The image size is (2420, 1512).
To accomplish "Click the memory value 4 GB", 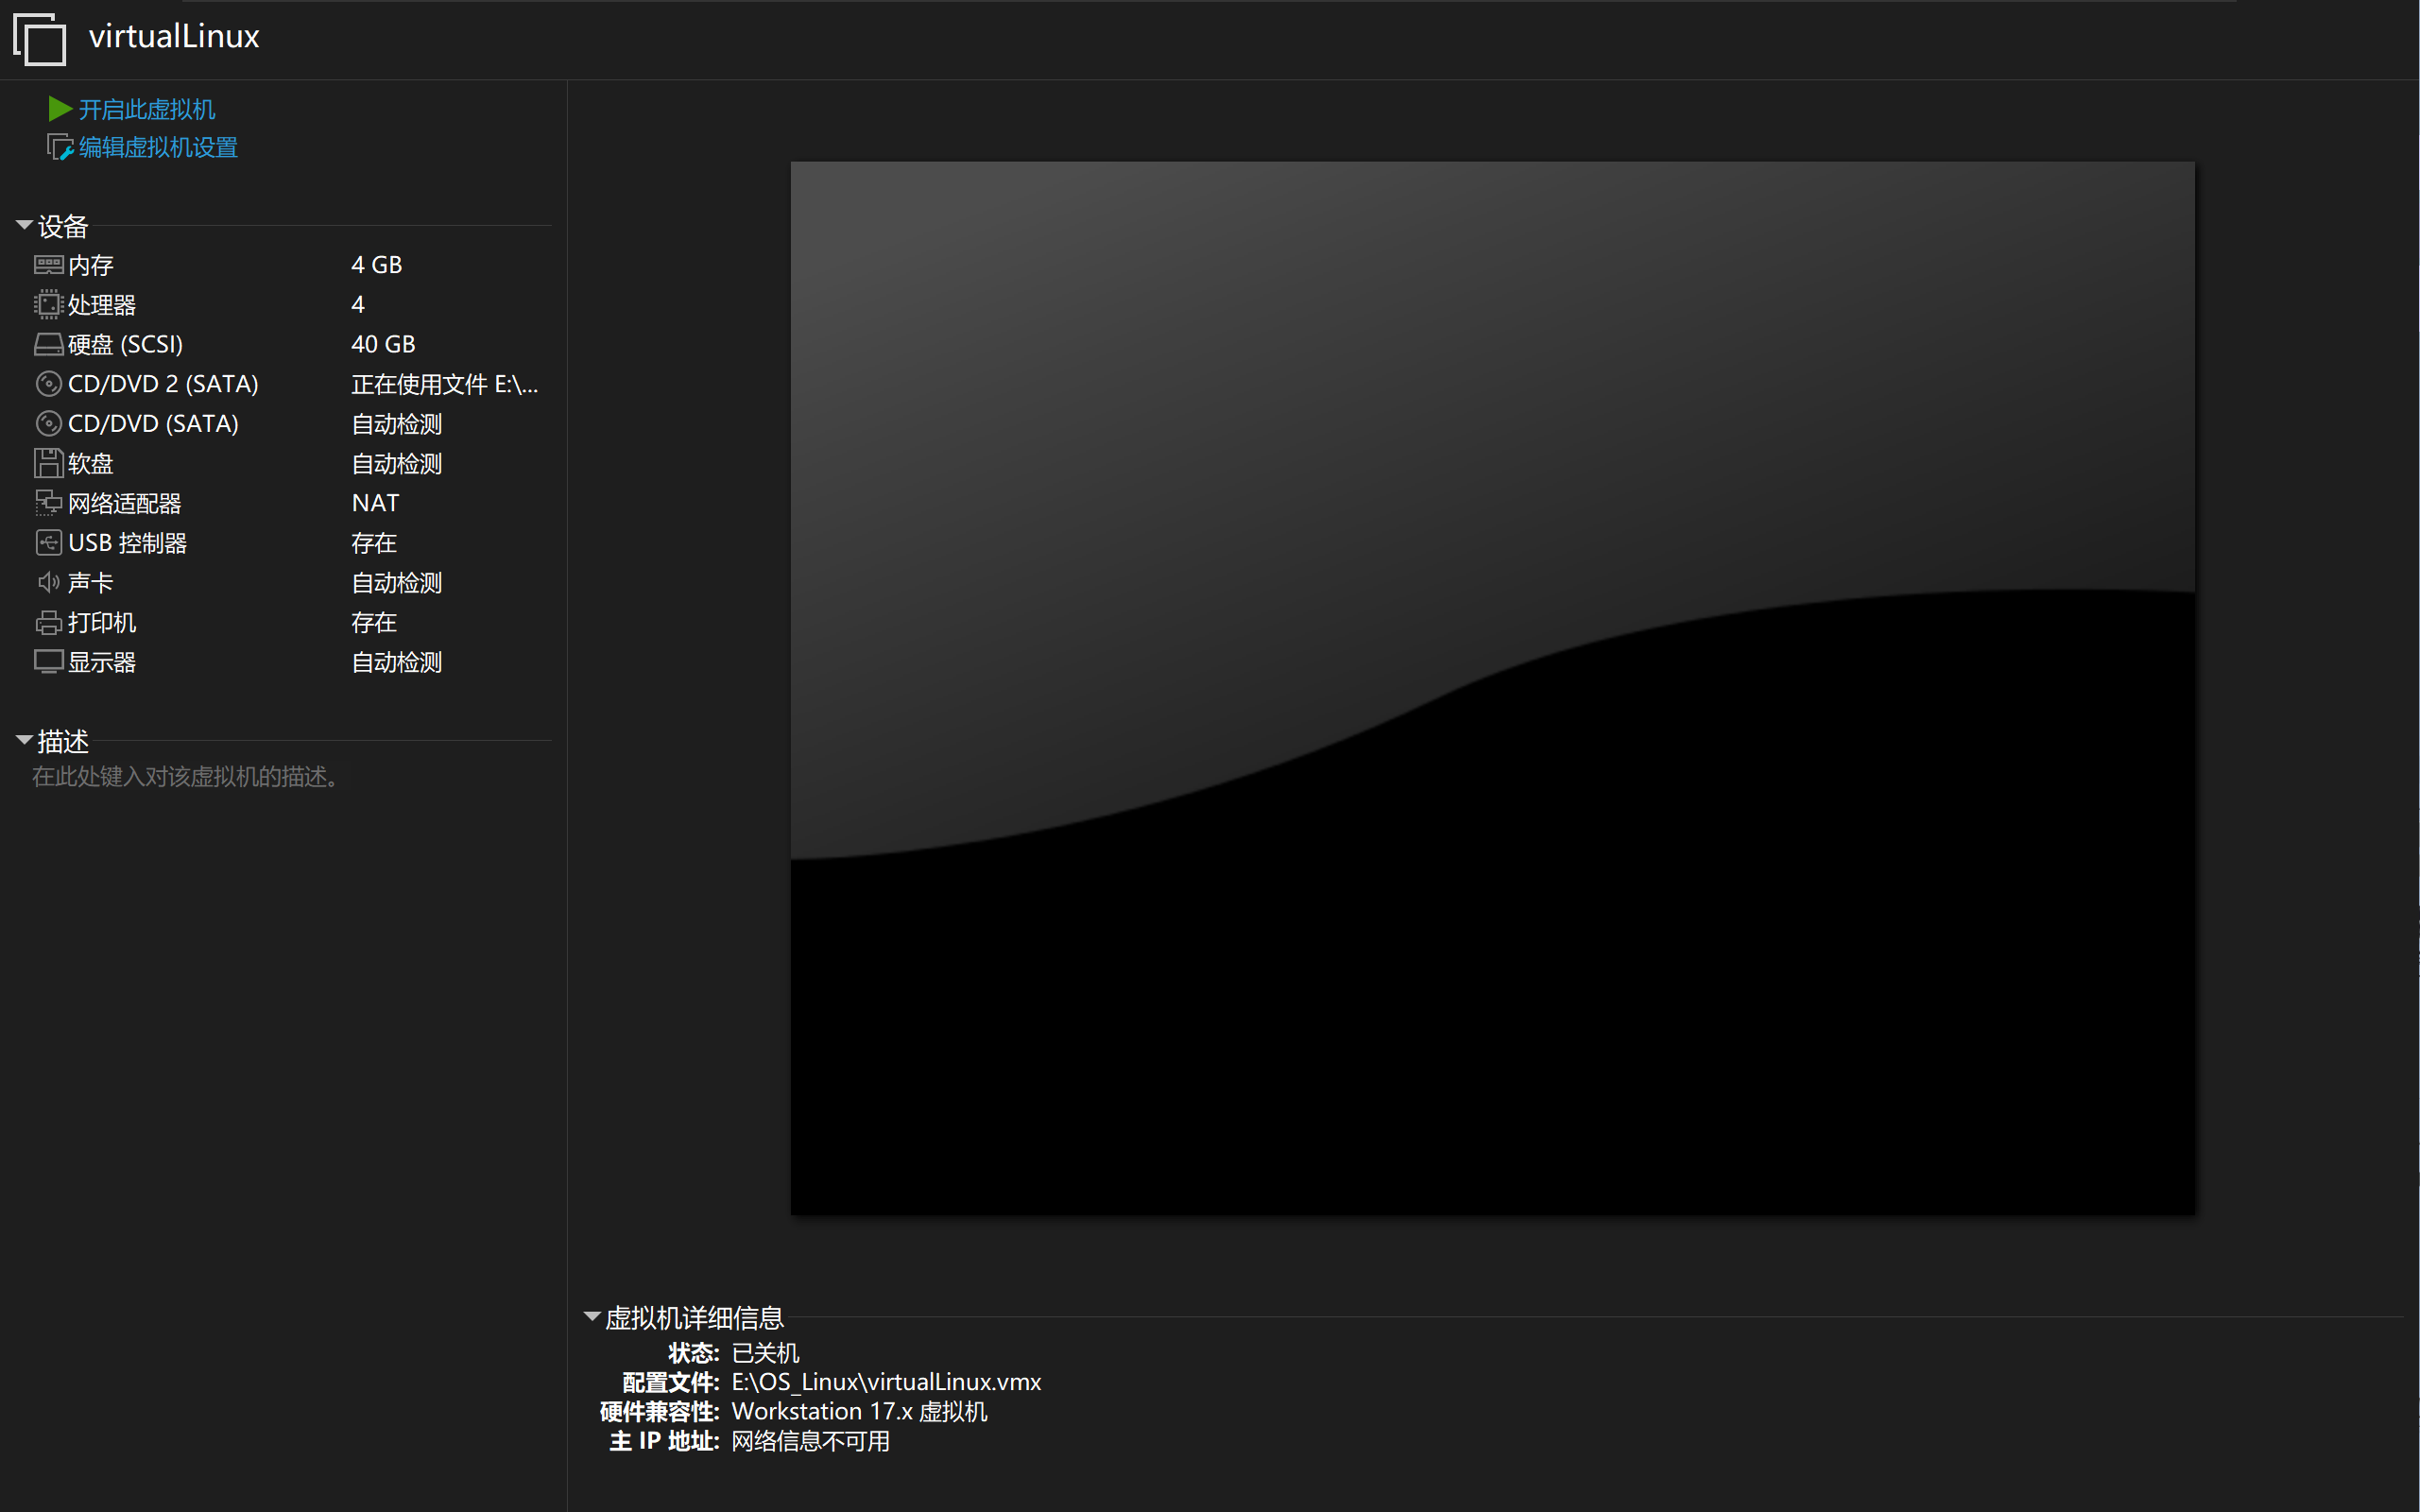I will click(377, 265).
